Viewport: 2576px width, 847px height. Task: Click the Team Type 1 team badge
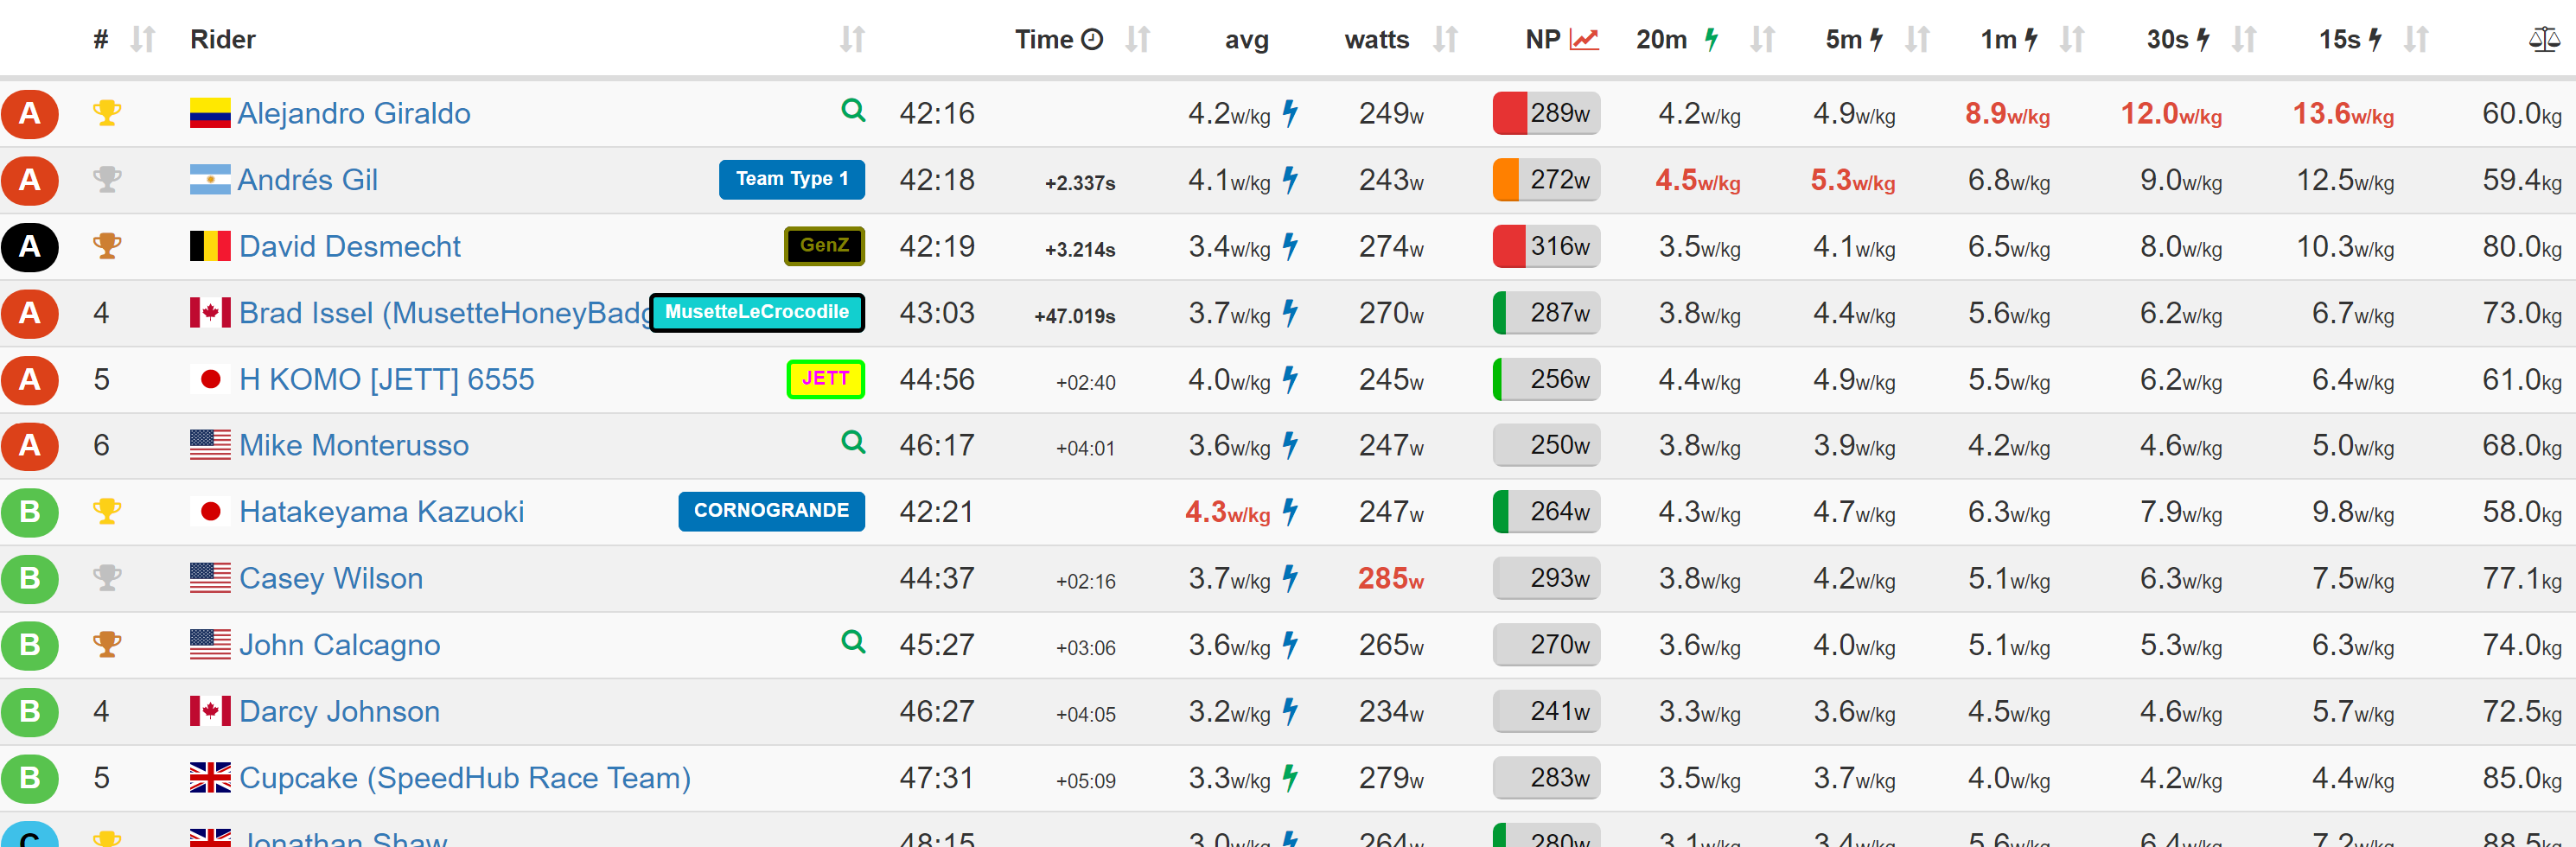coord(792,179)
